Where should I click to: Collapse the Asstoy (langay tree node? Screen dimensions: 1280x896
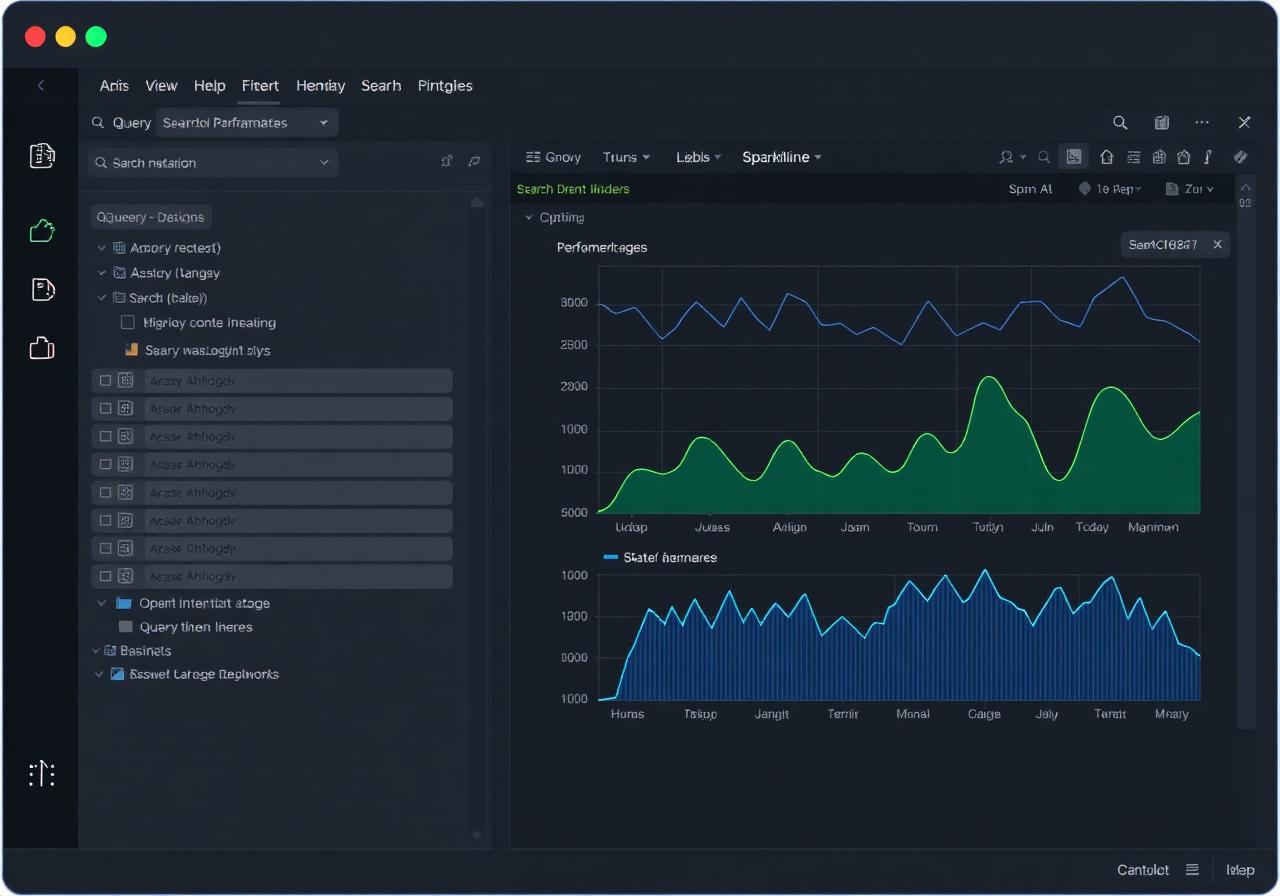[101, 273]
